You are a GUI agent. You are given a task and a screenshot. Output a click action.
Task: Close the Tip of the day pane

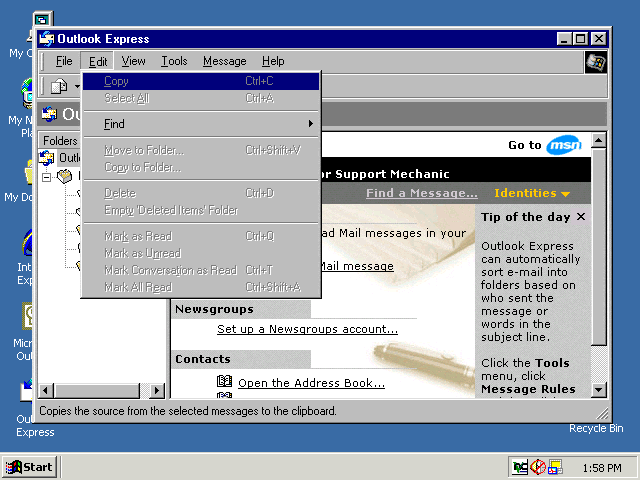coord(581,217)
